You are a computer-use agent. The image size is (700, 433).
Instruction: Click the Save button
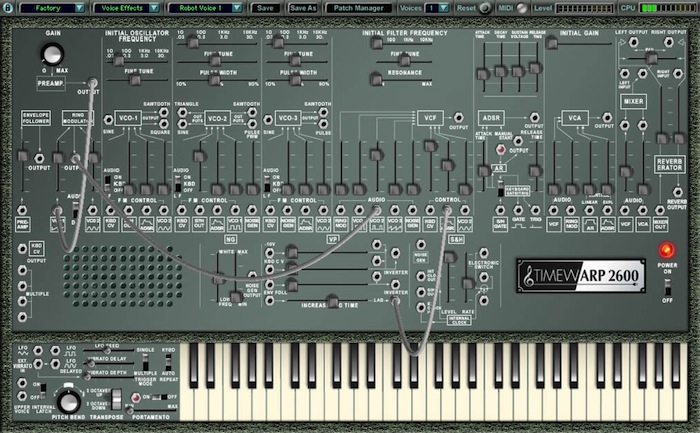pyautogui.click(x=265, y=8)
